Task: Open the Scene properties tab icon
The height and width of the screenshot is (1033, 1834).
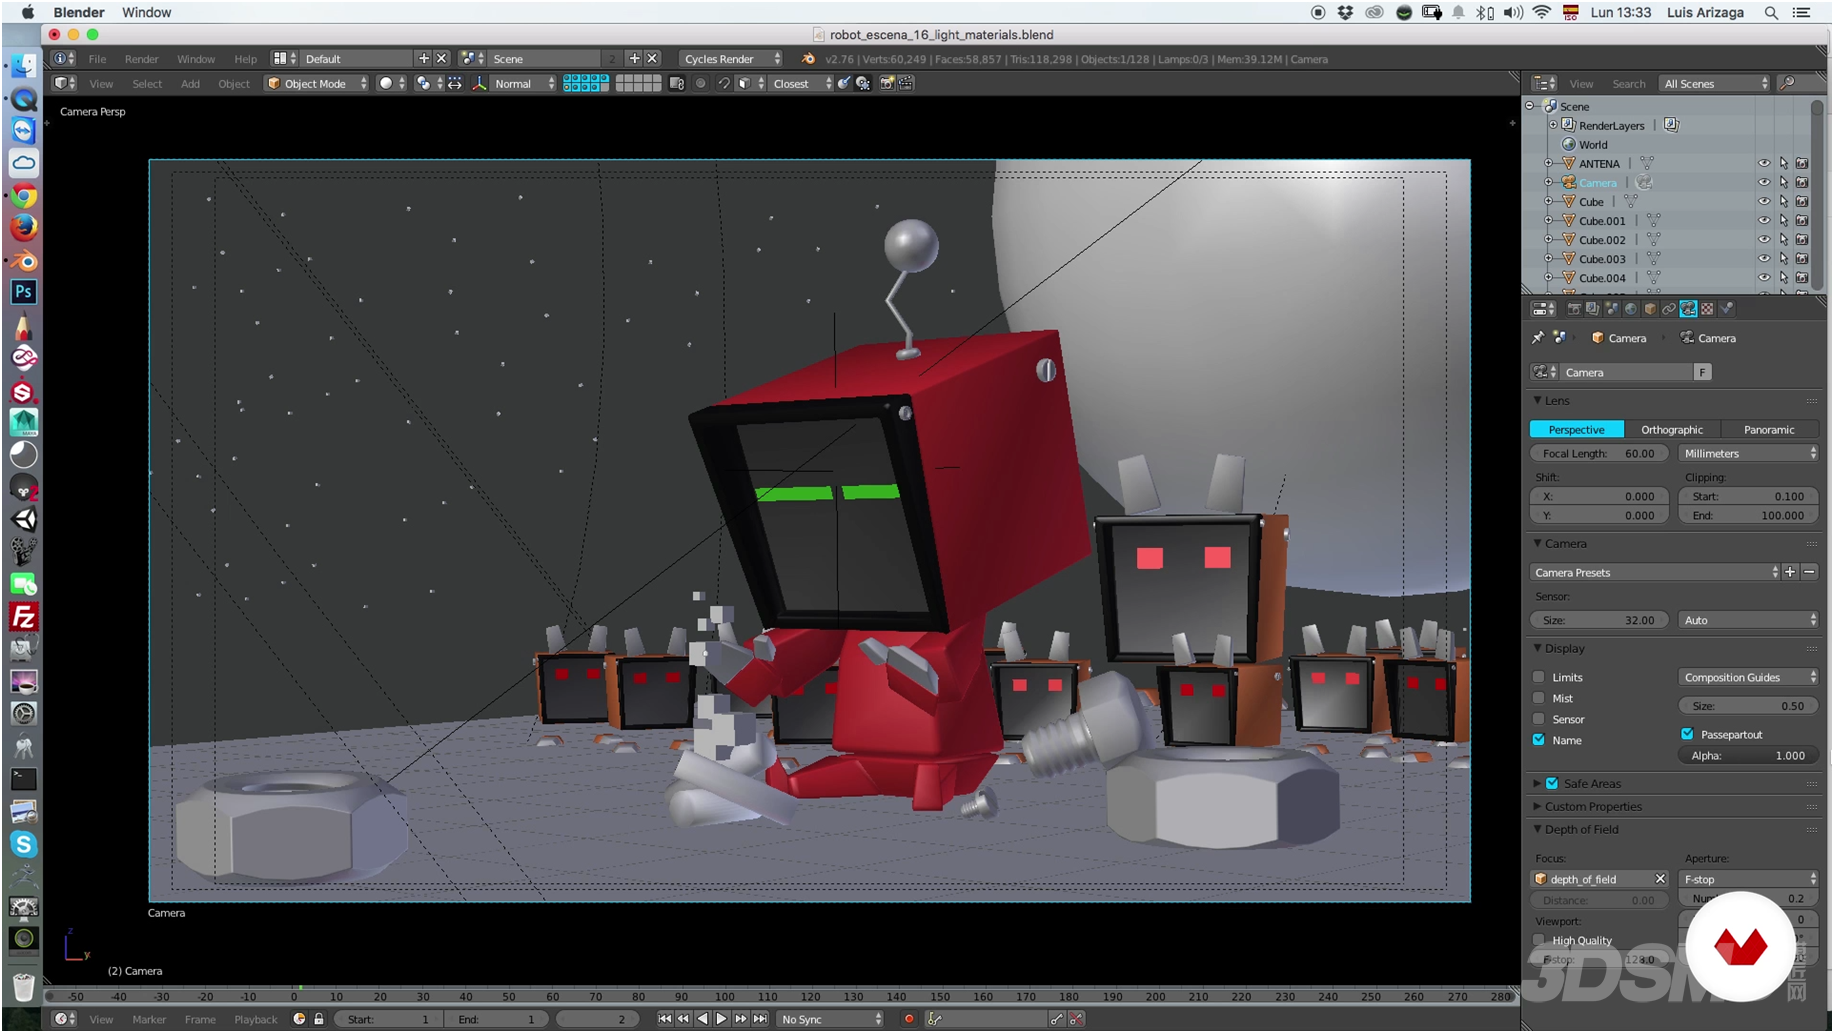Action: (1612, 309)
